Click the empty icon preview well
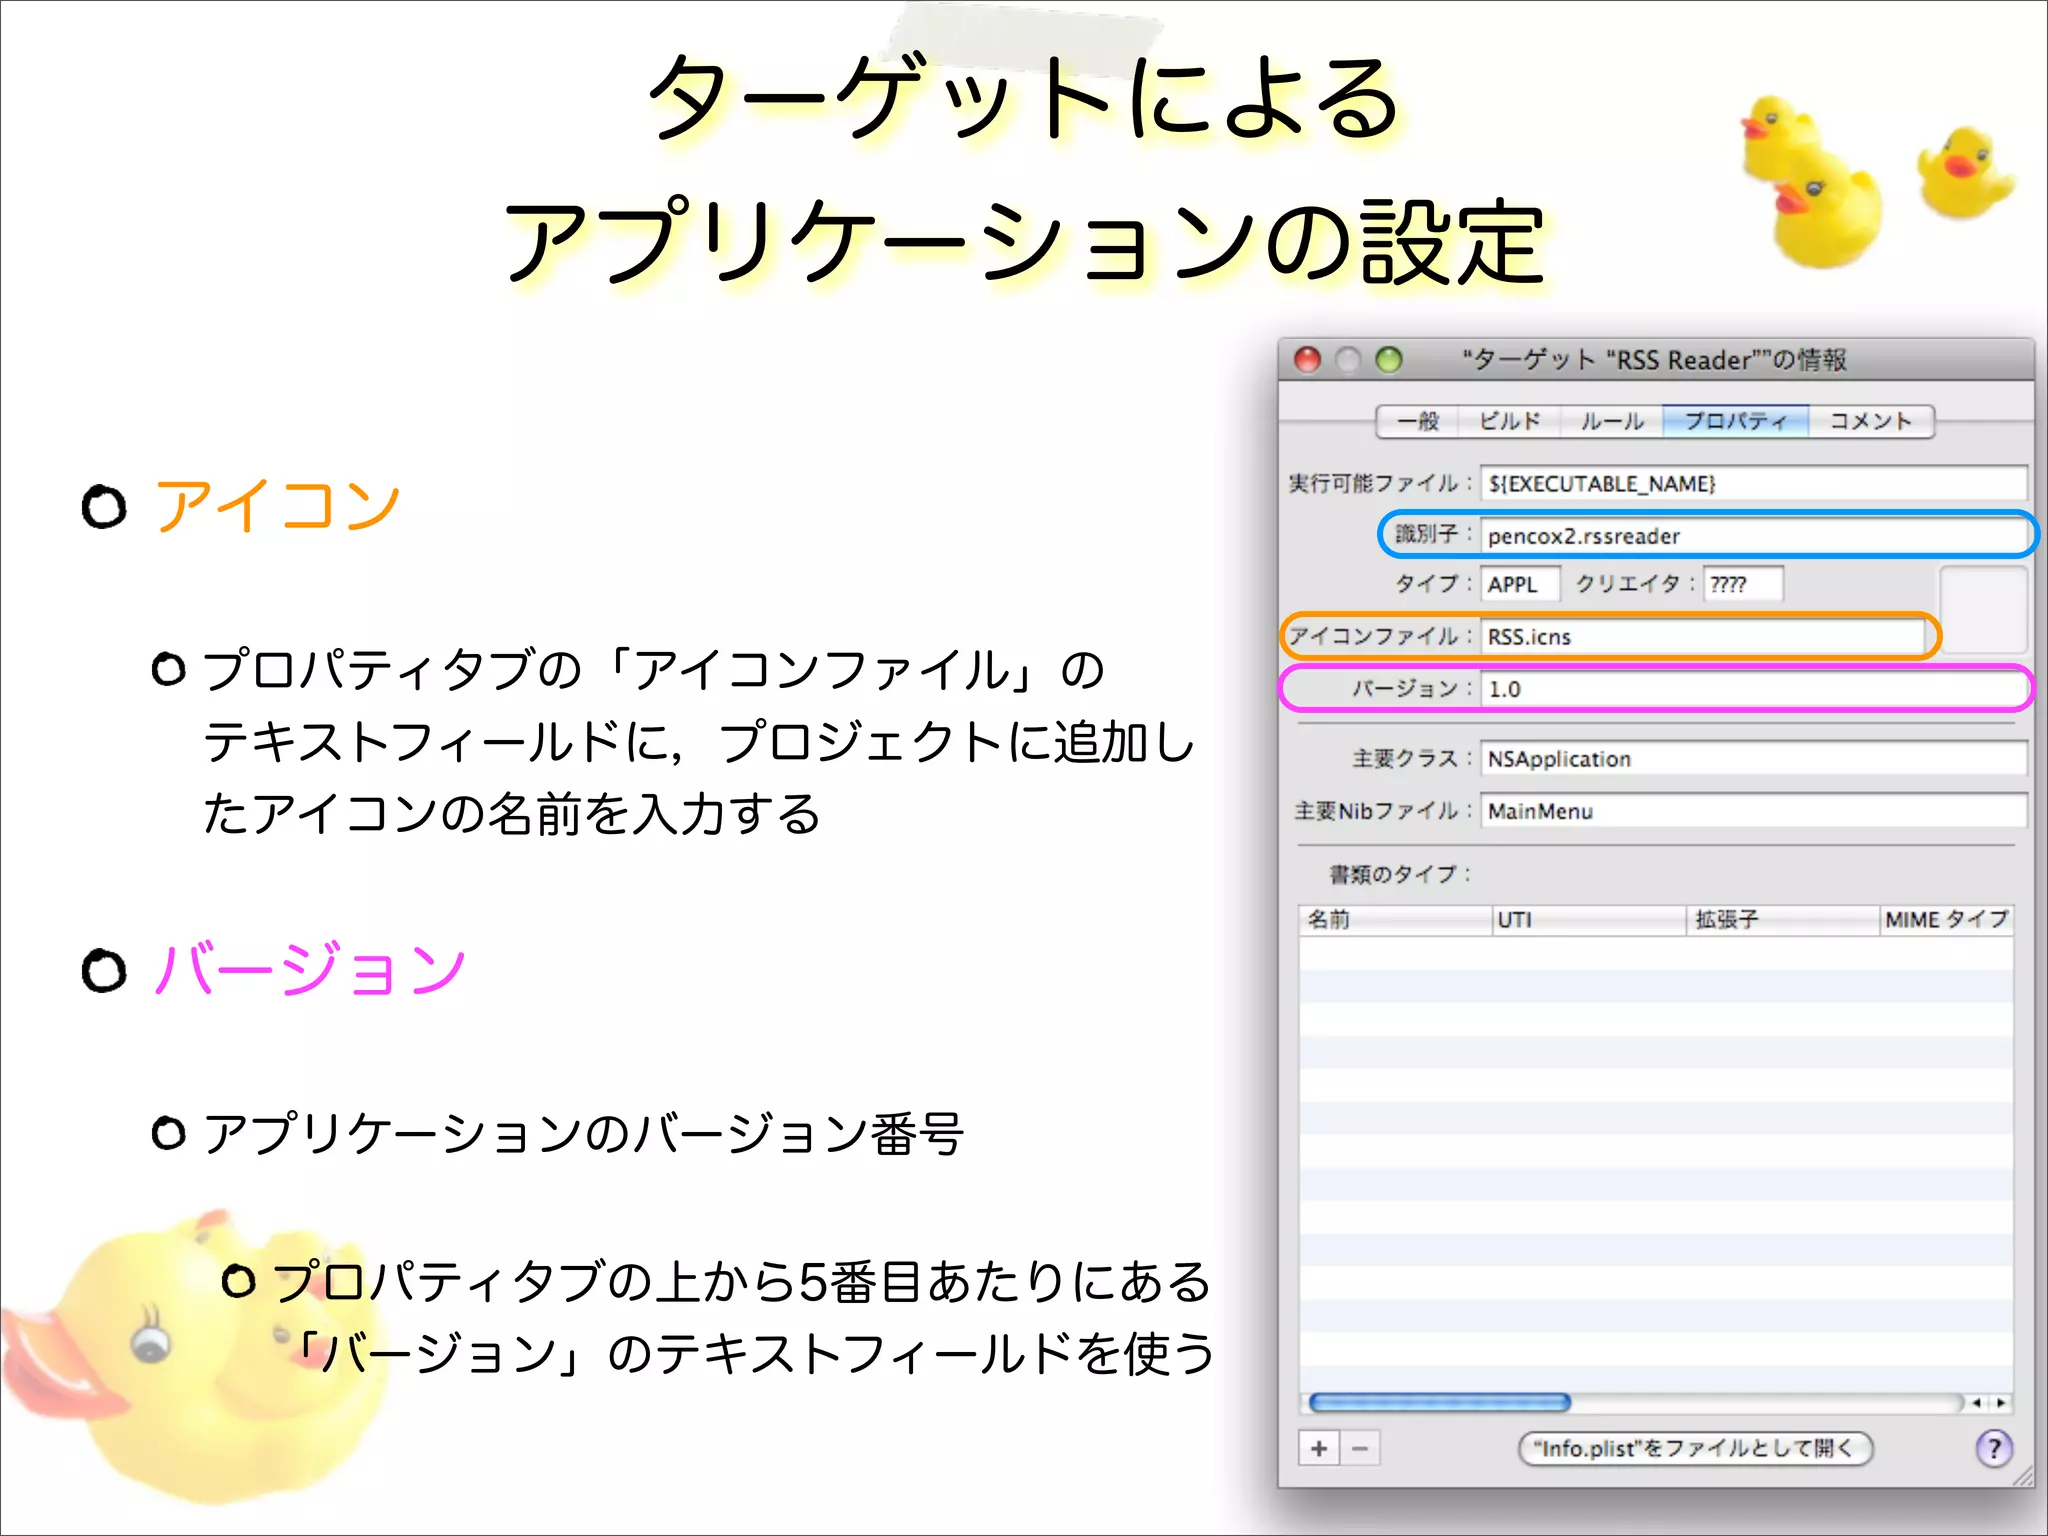Image resolution: width=2048 pixels, height=1536 pixels. [x=1983, y=609]
